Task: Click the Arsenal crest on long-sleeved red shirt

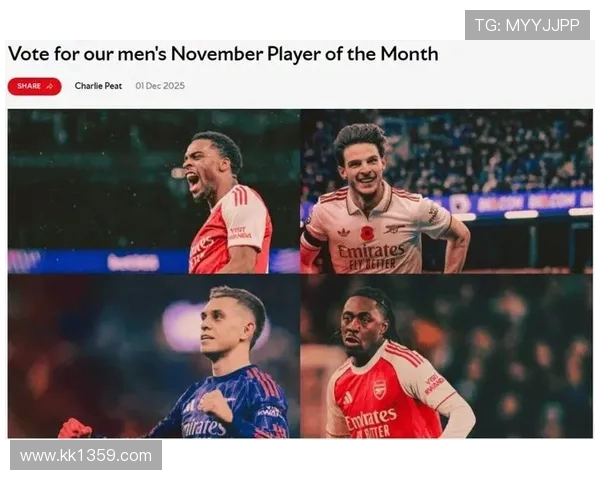Action: 379,389
